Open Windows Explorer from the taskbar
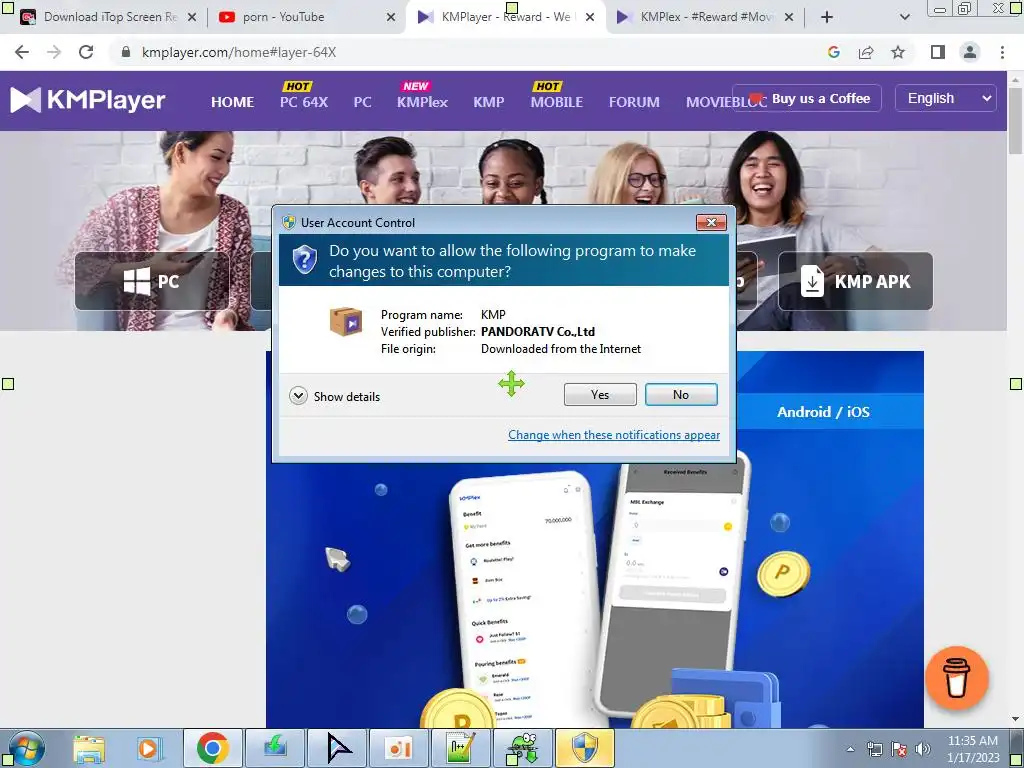Screen dimensions: 1024x768 89,748
